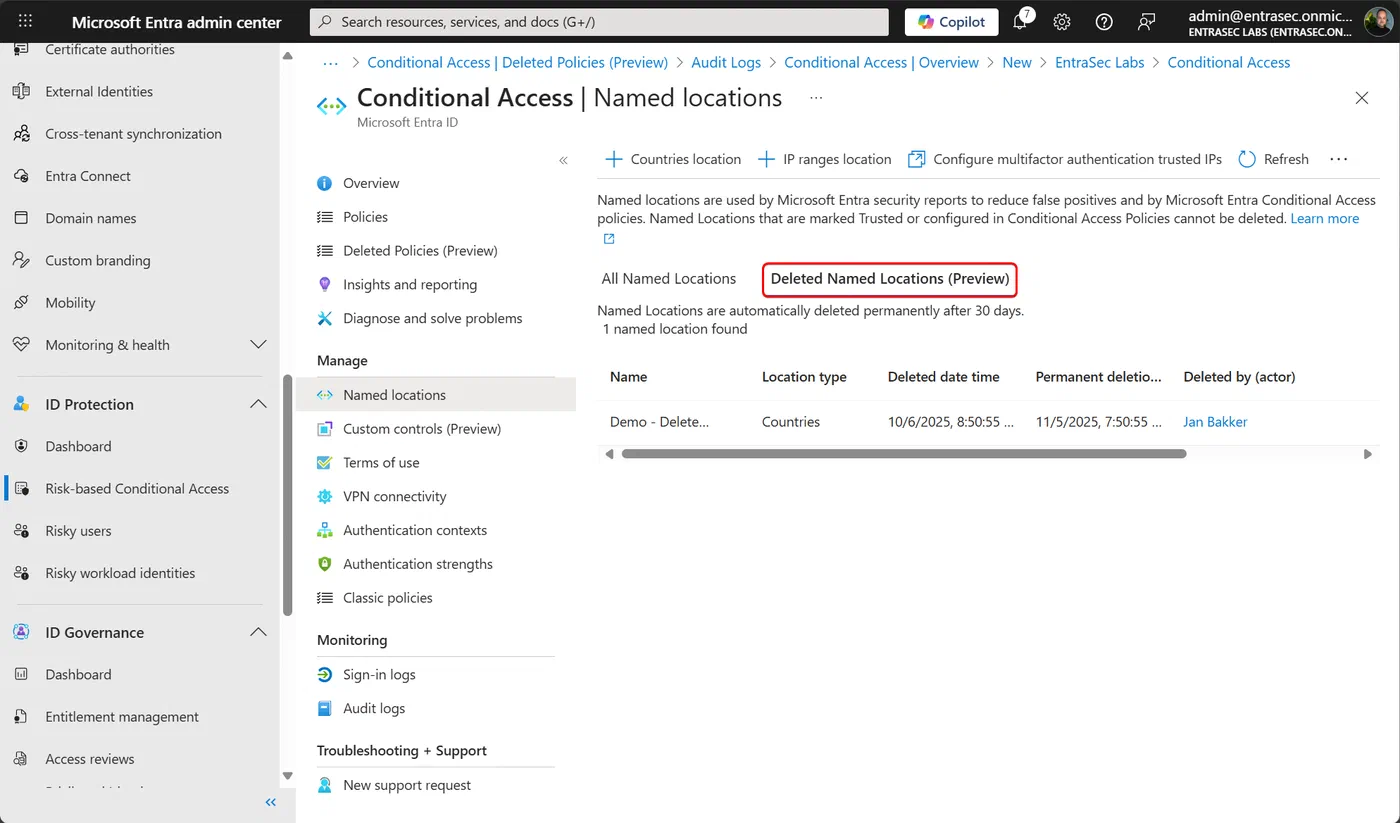Open the admin account menu

1292,22
